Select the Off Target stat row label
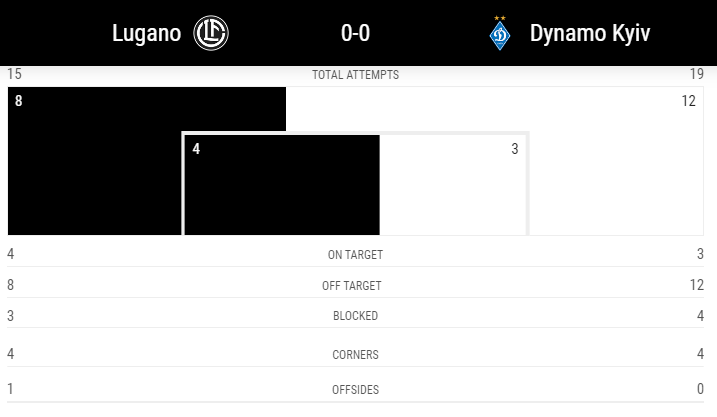Viewport: 717px width, 417px height. pyautogui.click(x=352, y=286)
